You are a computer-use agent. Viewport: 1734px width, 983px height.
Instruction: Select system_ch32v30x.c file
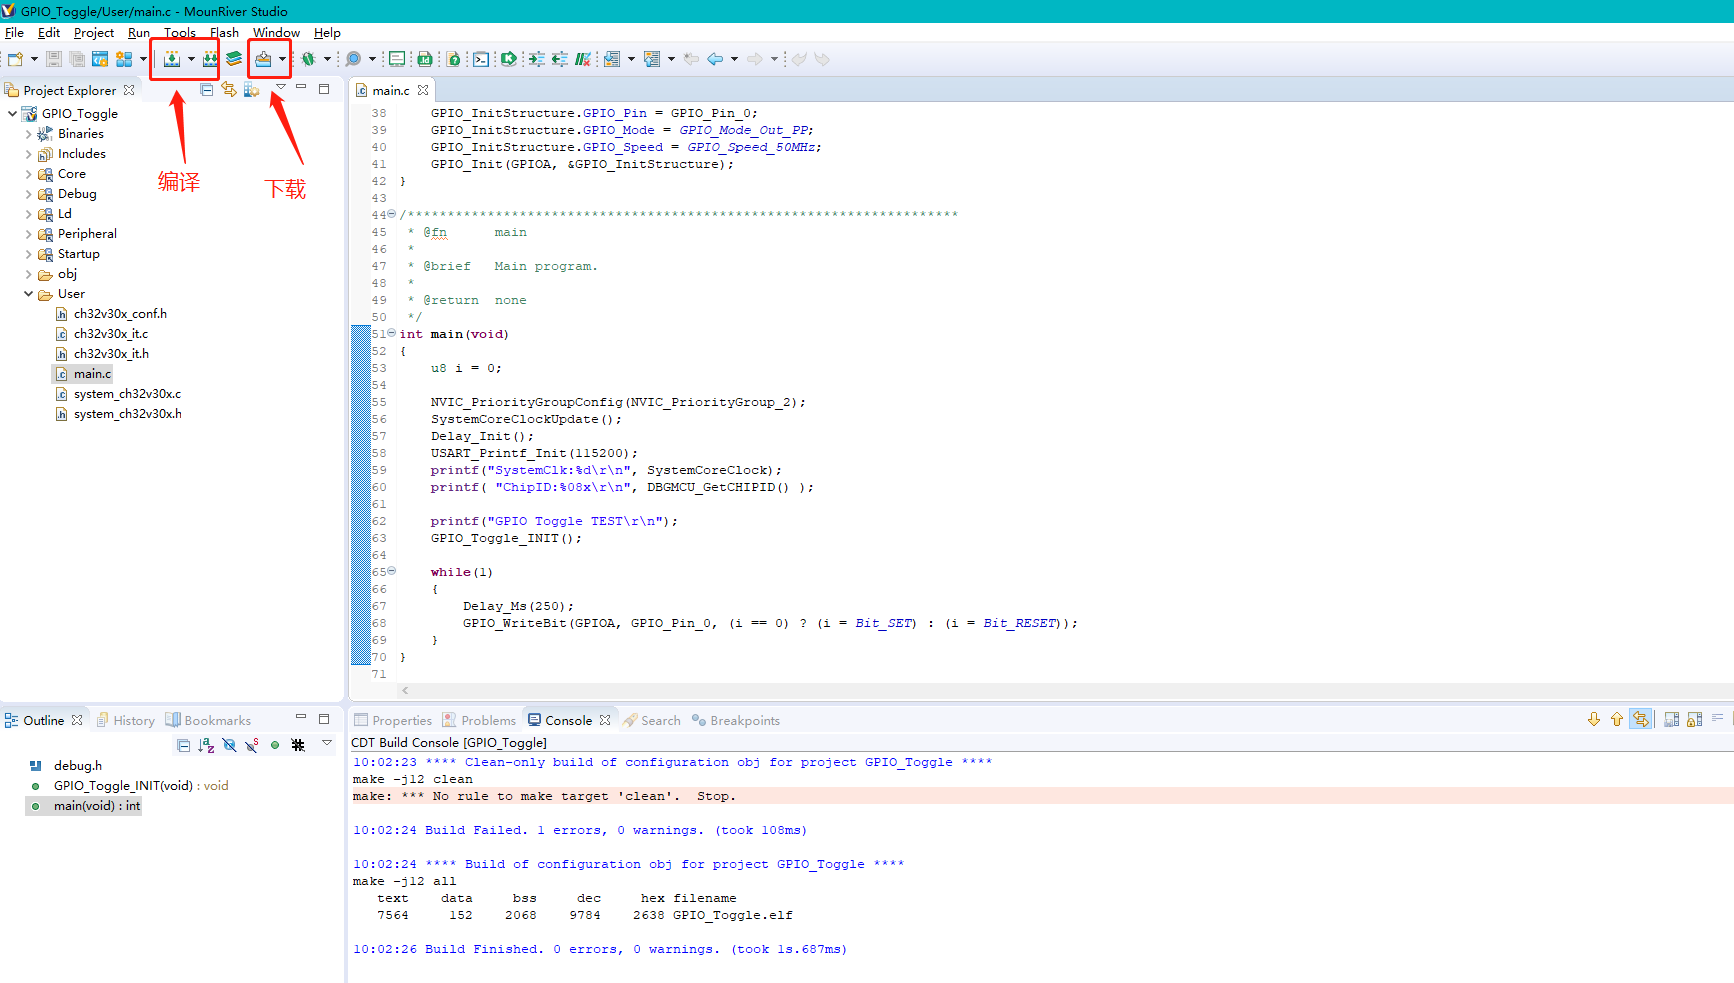click(127, 394)
